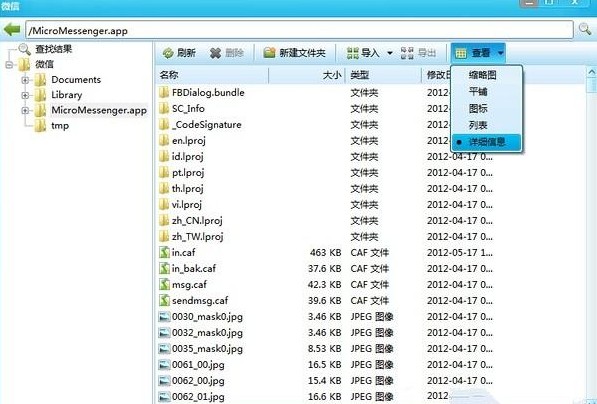Click the JPEG 图像 type of 0061_00.jpg
Image resolution: width=597 pixels, height=404 pixels.
point(372,365)
